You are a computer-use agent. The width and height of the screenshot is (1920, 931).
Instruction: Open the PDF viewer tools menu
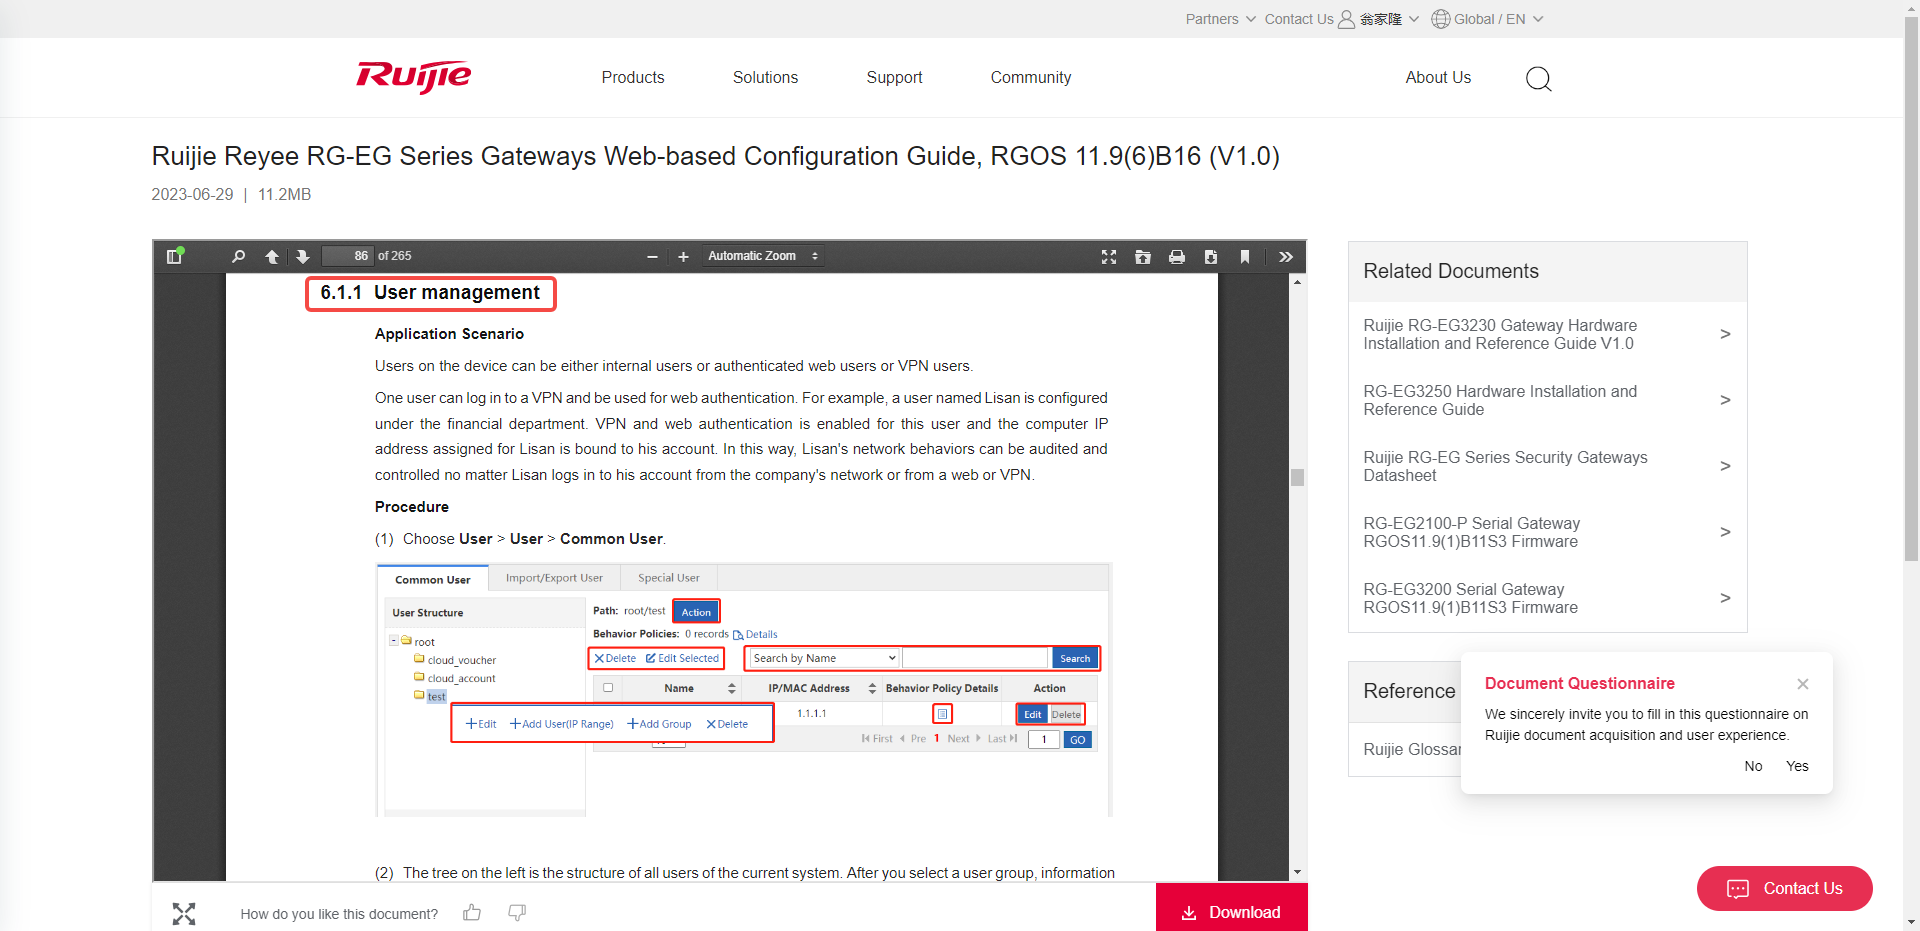[x=1286, y=257]
